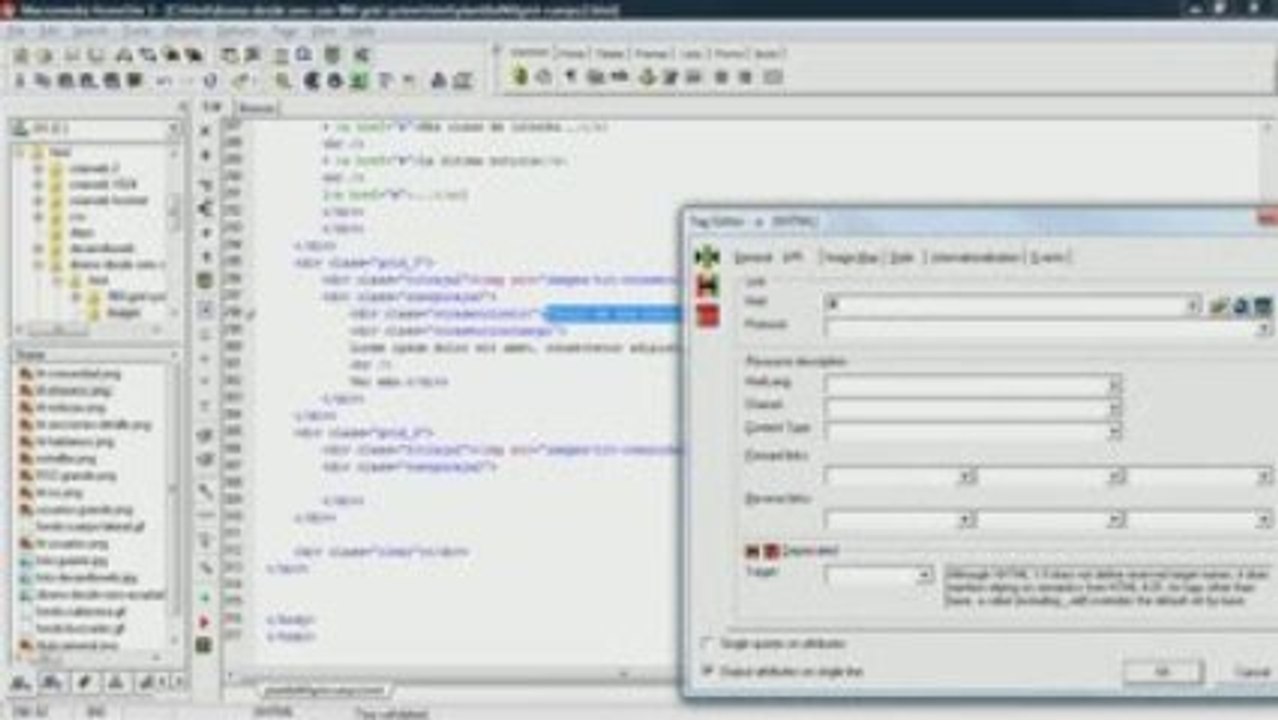Switch to the Browse tab of the editor
Viewport: 1278px width, 720px height.
(x=257, y=108)
